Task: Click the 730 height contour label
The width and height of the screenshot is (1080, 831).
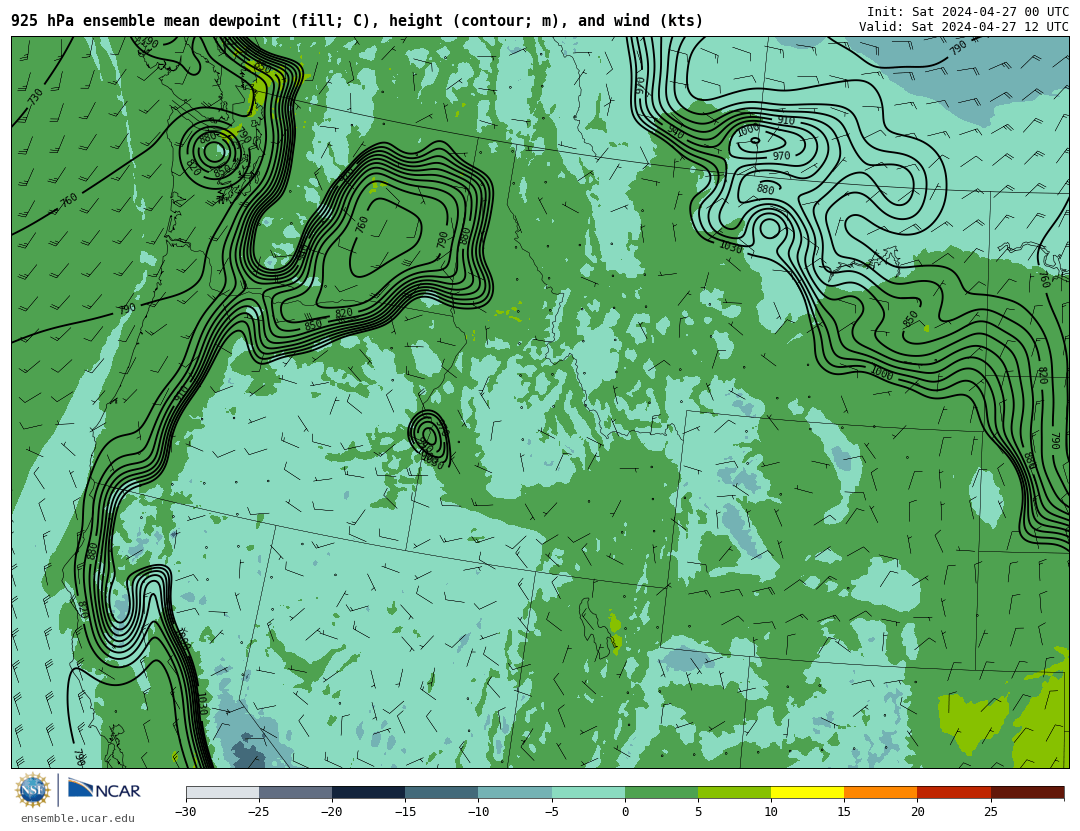Action: [x=35, y=96]
